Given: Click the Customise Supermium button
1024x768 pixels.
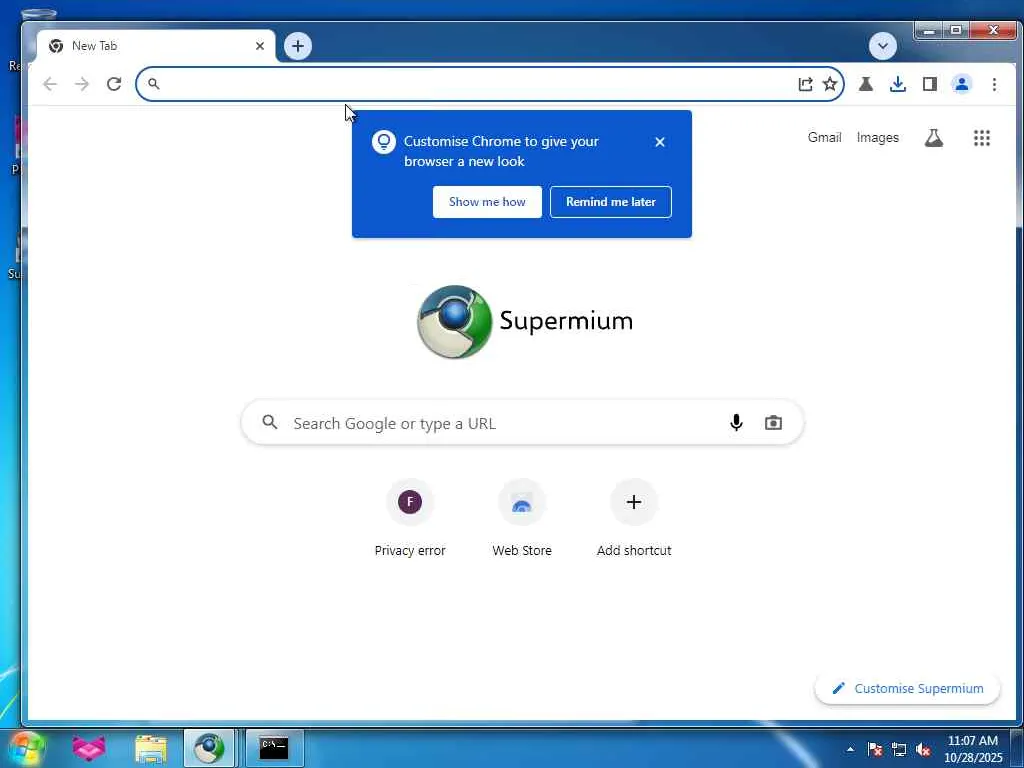Looking at the screenshot, I should click(x=908, y=688).
